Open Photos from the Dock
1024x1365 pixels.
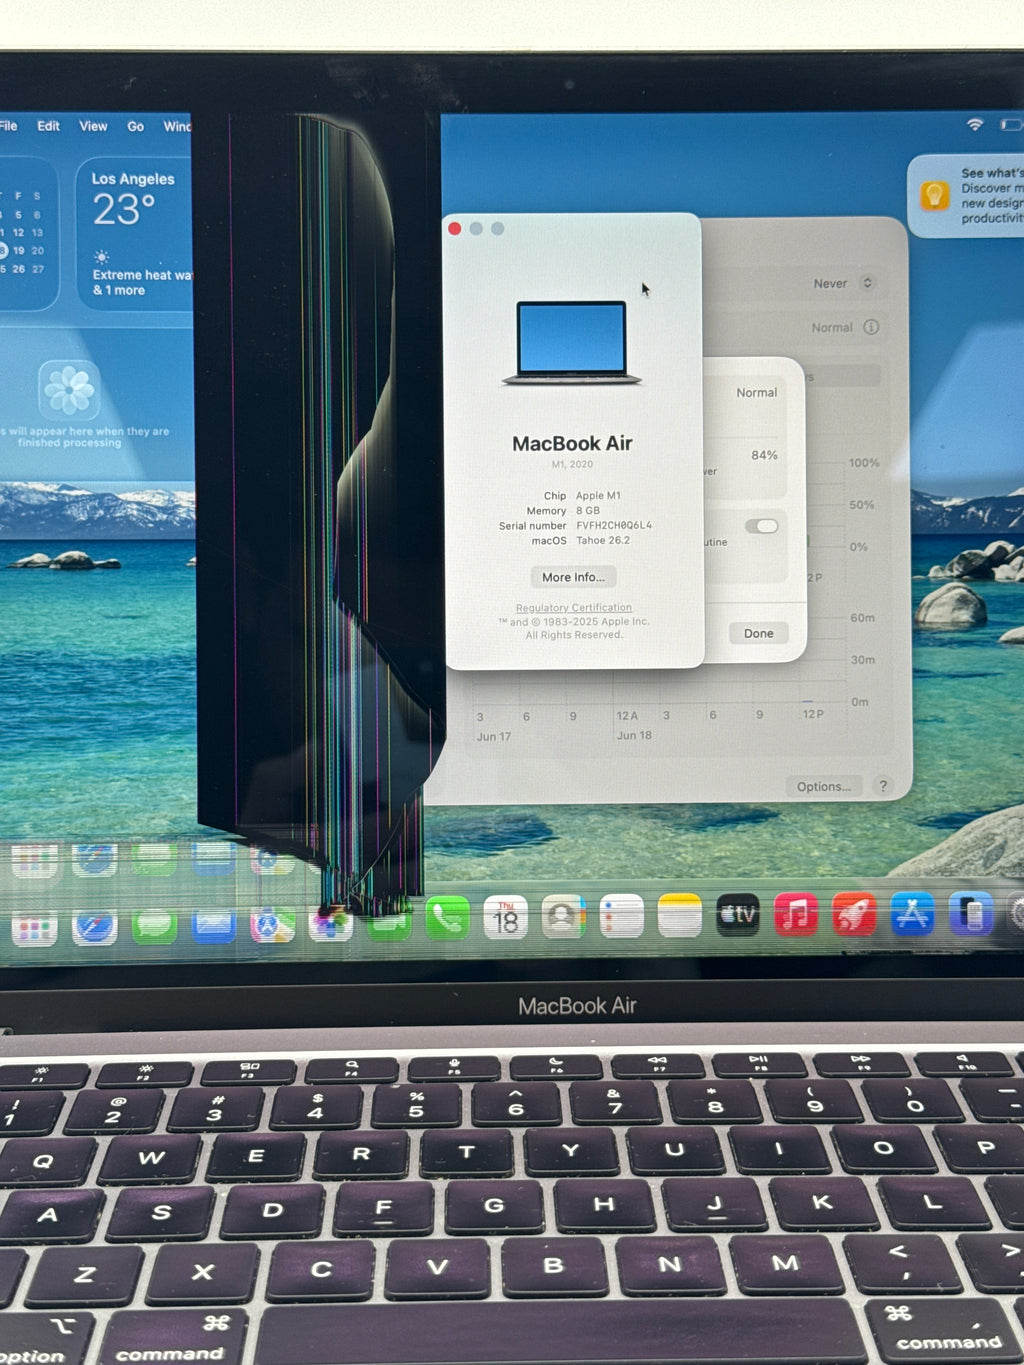(x=331, y=923)
